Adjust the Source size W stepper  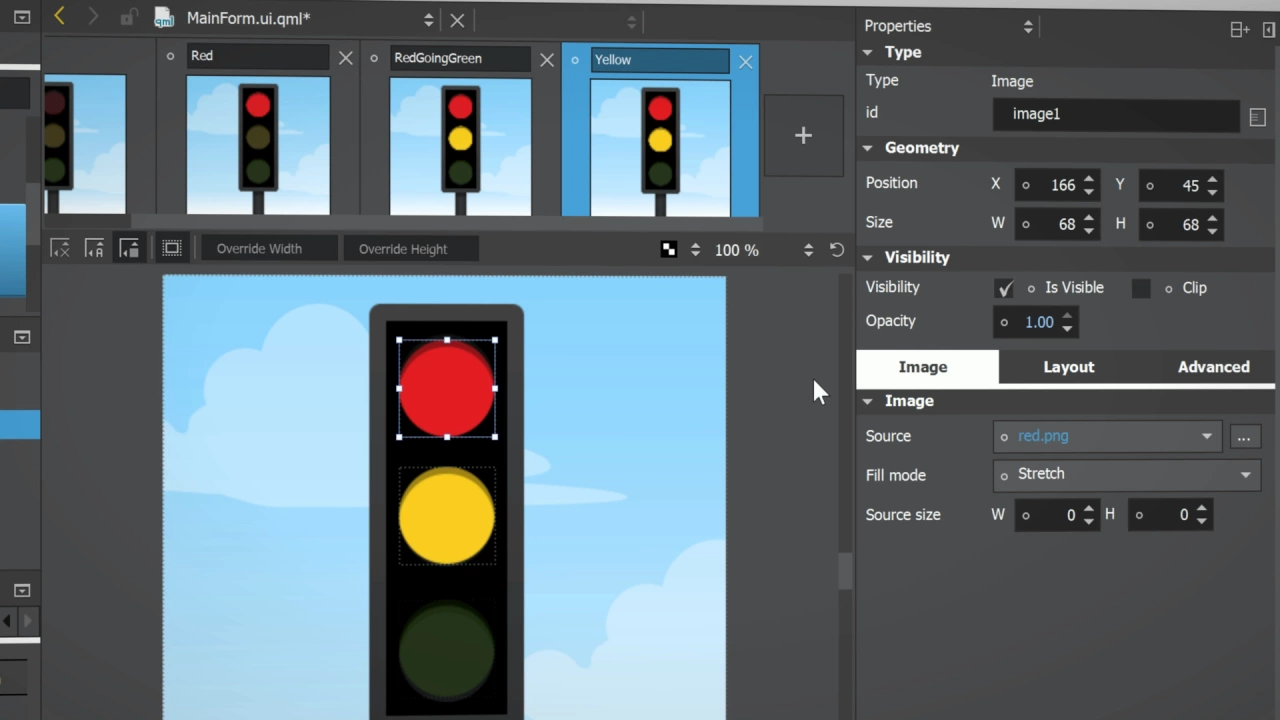click(x=1089, y=515)
